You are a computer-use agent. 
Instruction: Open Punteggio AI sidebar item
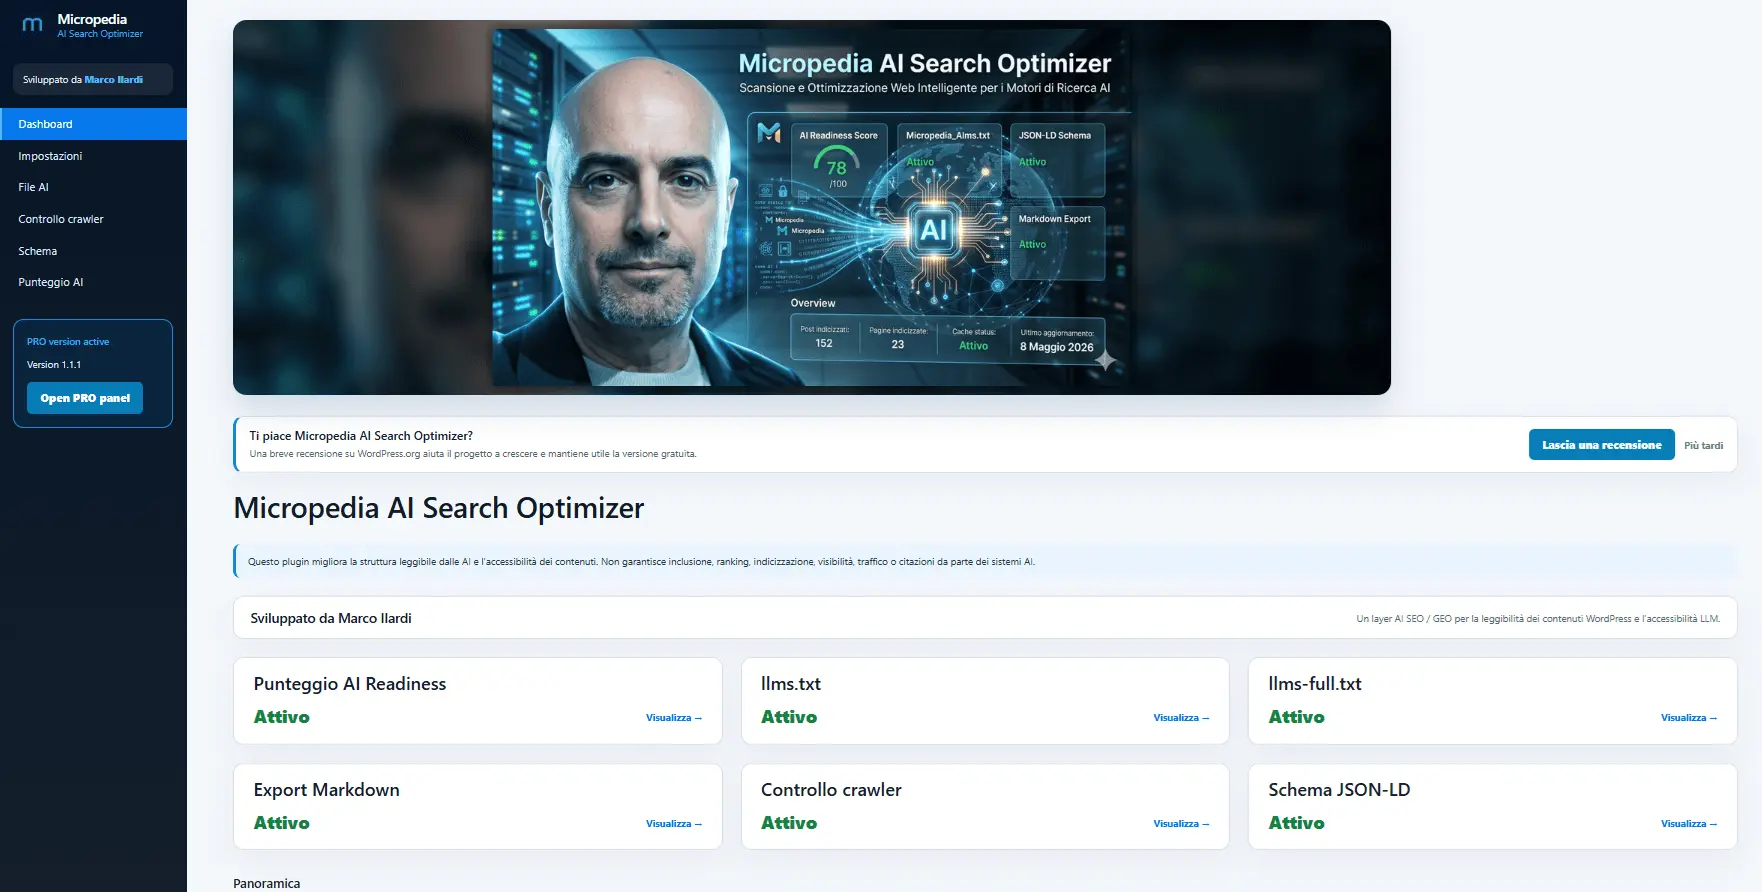point(93,282)
